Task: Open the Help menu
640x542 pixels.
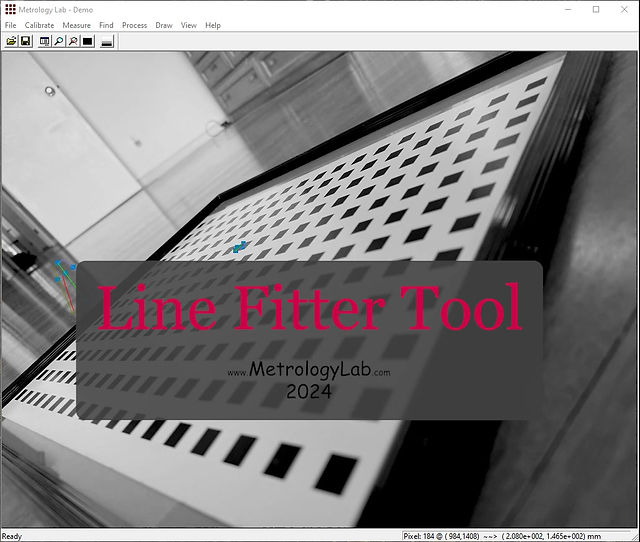Action: 213,25
